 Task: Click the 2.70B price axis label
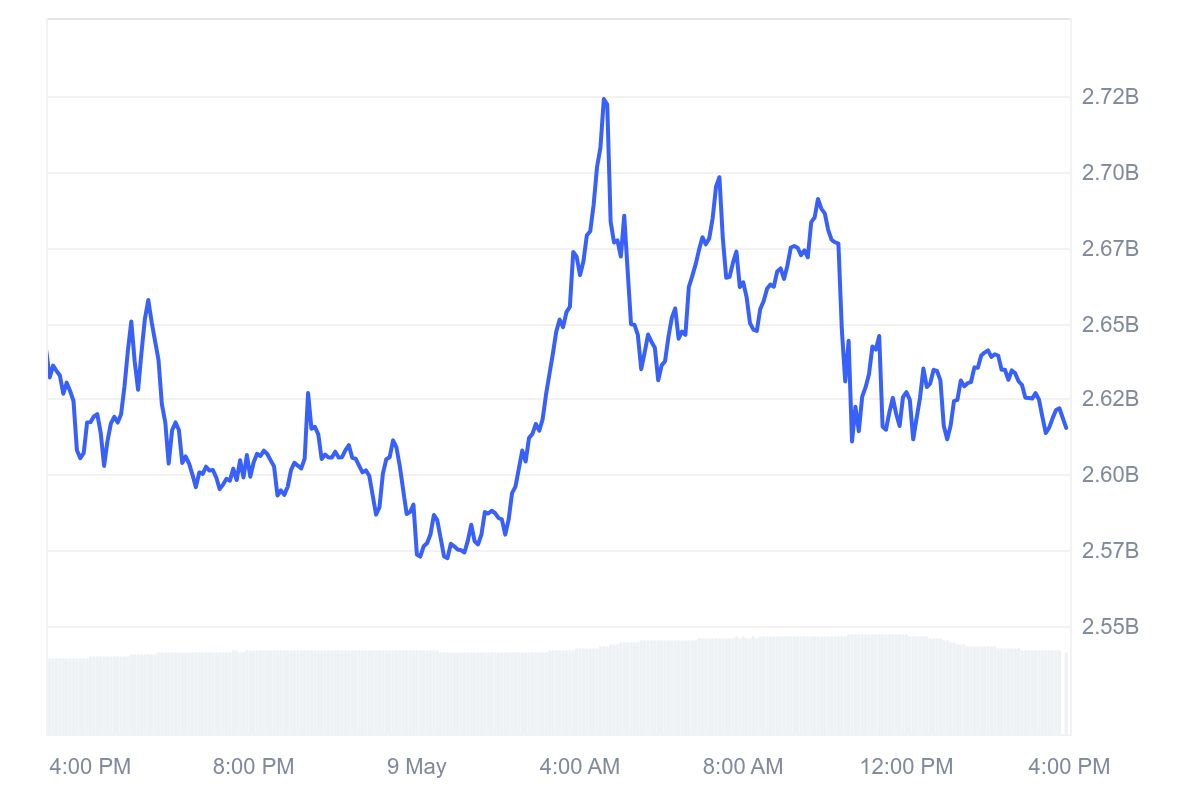pos(1110,173)
